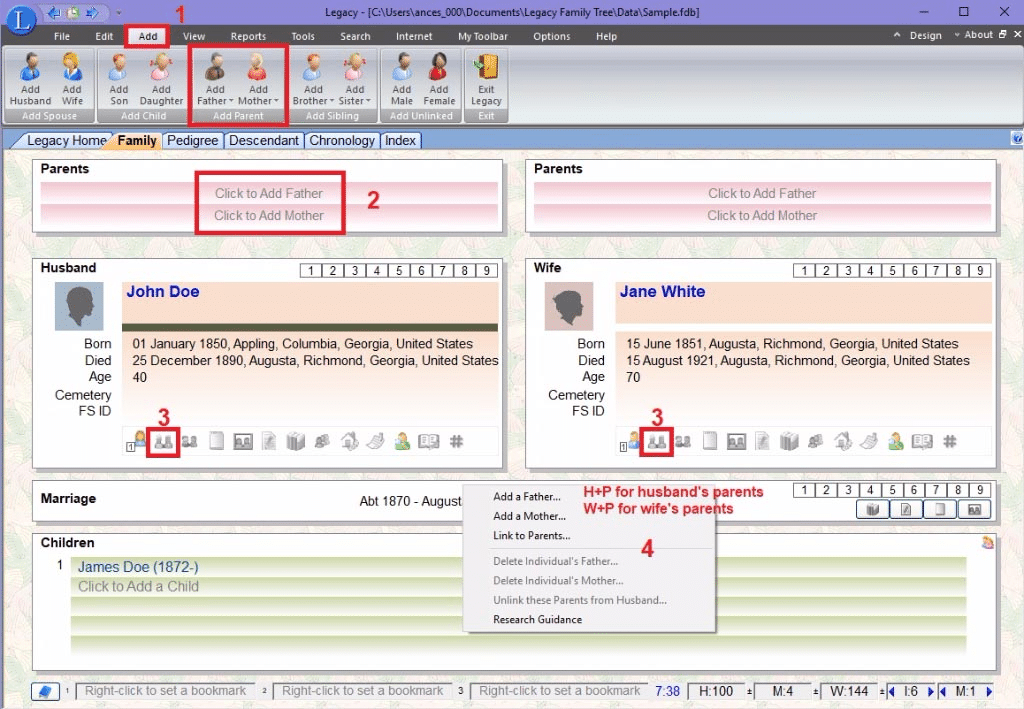Toggle tag 5 for husband John Doe
Image resolution: width=1024 pixels, height=709 pixels.
click(399, 270)
